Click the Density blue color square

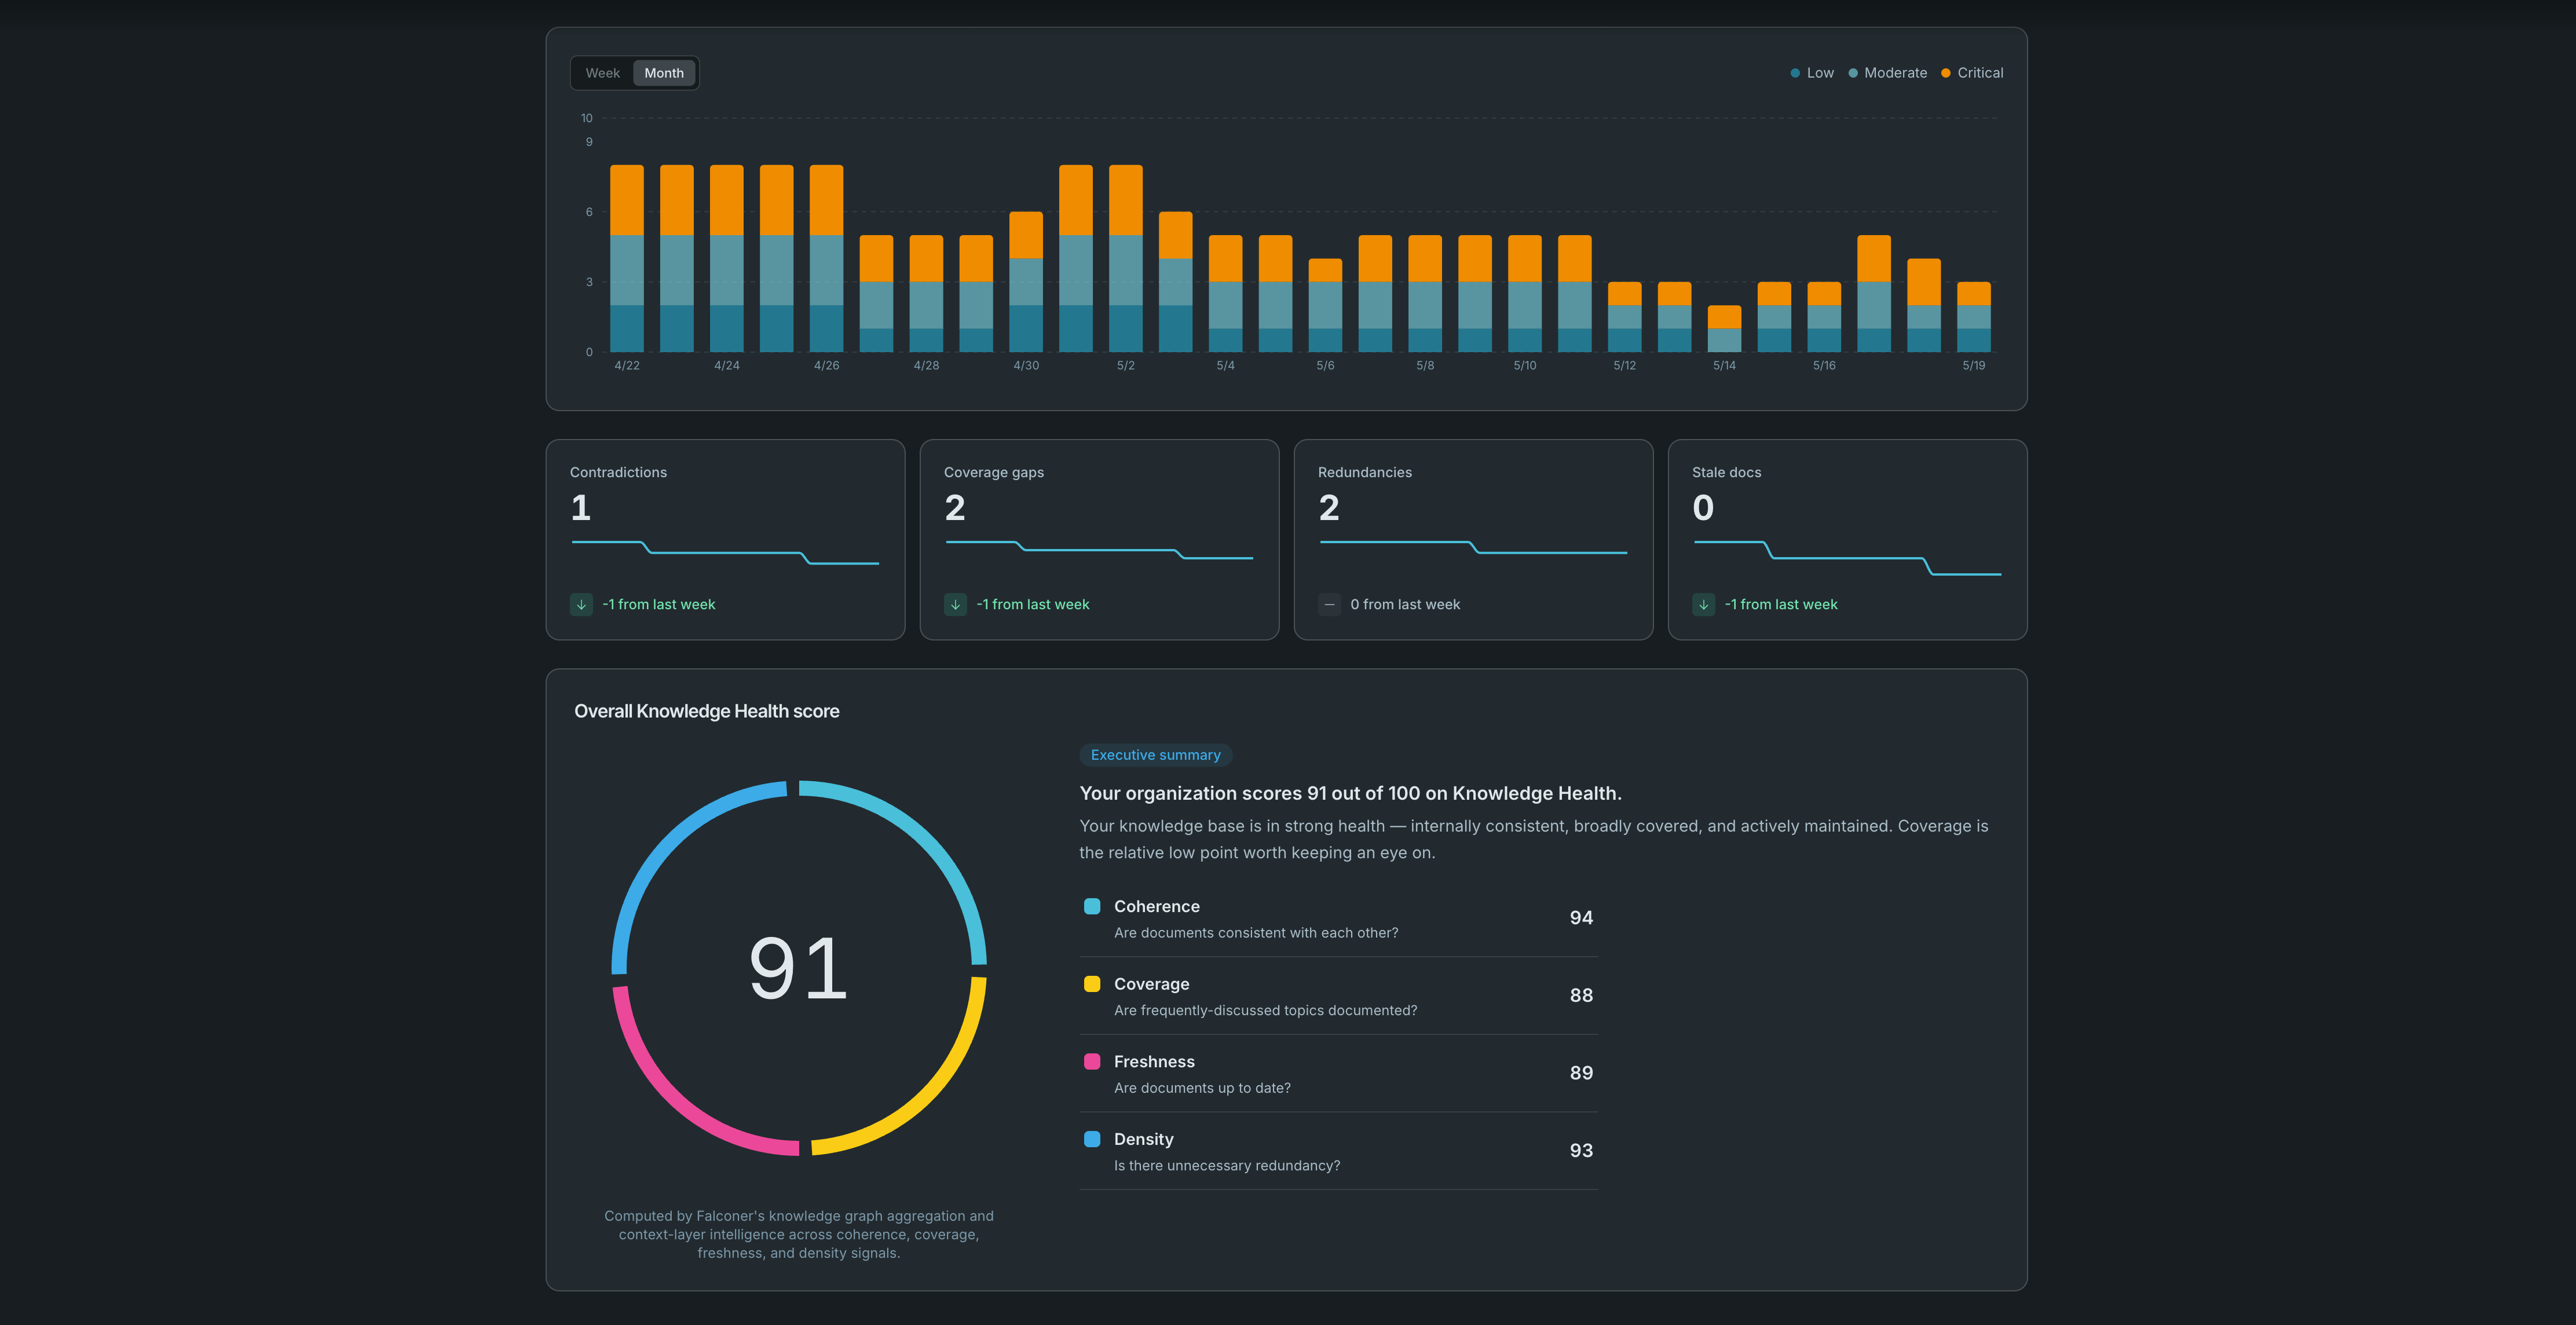pyautogui.click(x=1092, y=1139)
